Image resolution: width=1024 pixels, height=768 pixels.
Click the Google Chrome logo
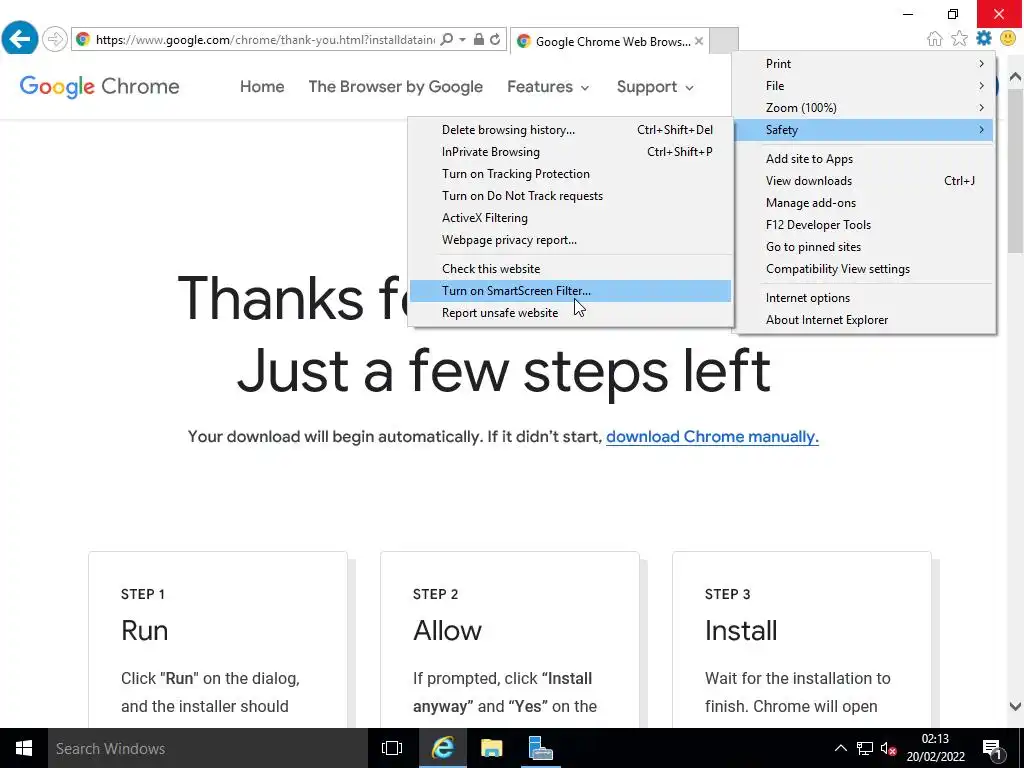click(x=99, y=86)
